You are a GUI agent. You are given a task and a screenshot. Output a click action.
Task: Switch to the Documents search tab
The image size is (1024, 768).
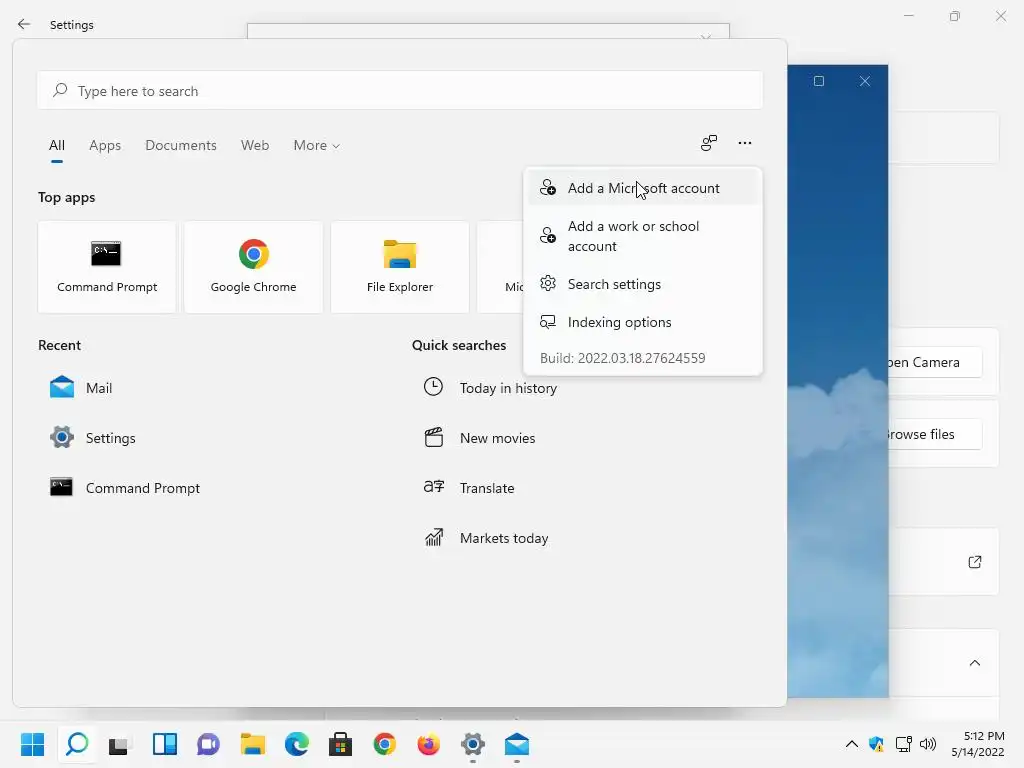pos(181,145)
